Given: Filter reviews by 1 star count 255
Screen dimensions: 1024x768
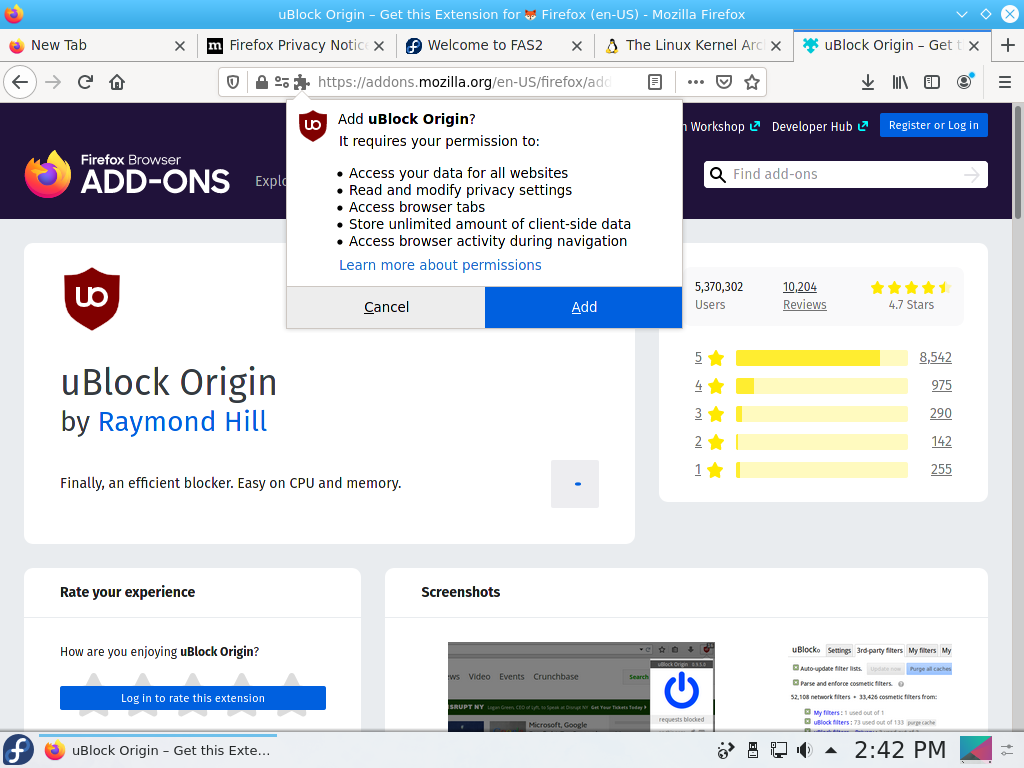Looking at the screenshot, I should coord(941,470).
